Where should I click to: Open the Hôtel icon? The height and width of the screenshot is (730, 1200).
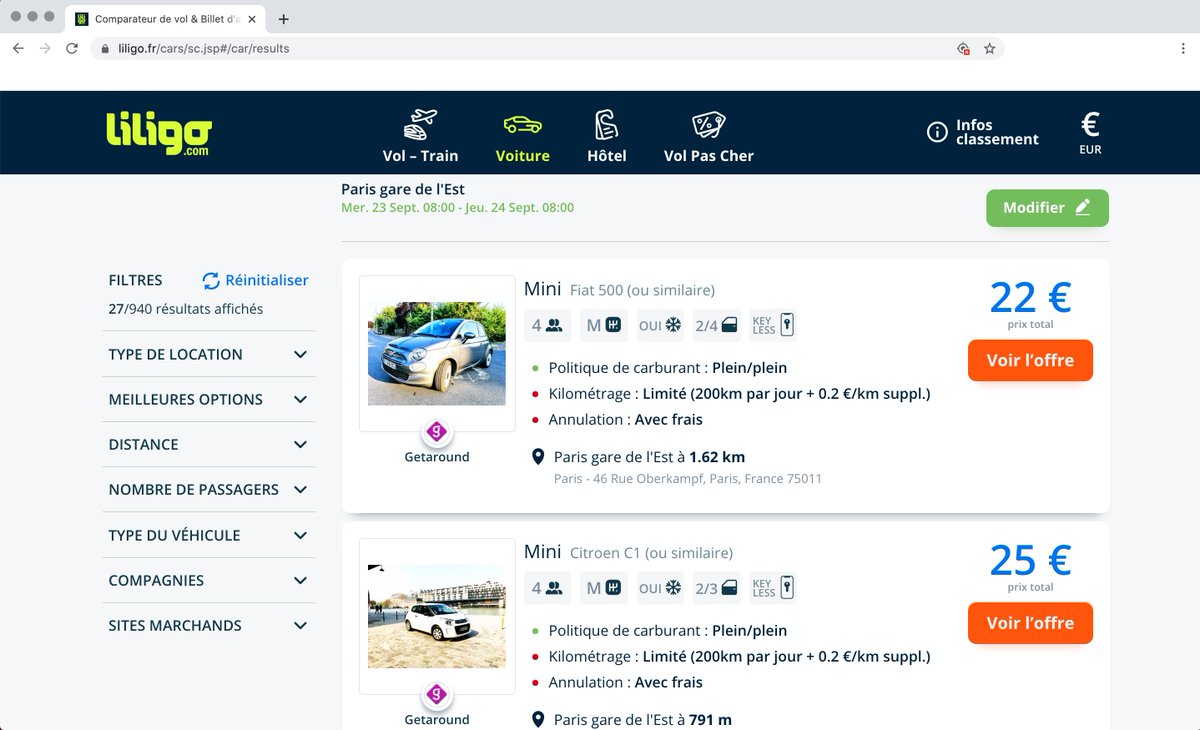coord(606,125)
